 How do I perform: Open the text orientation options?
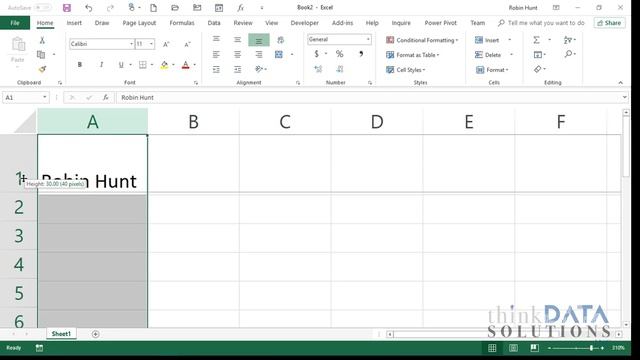click(259, 69)
